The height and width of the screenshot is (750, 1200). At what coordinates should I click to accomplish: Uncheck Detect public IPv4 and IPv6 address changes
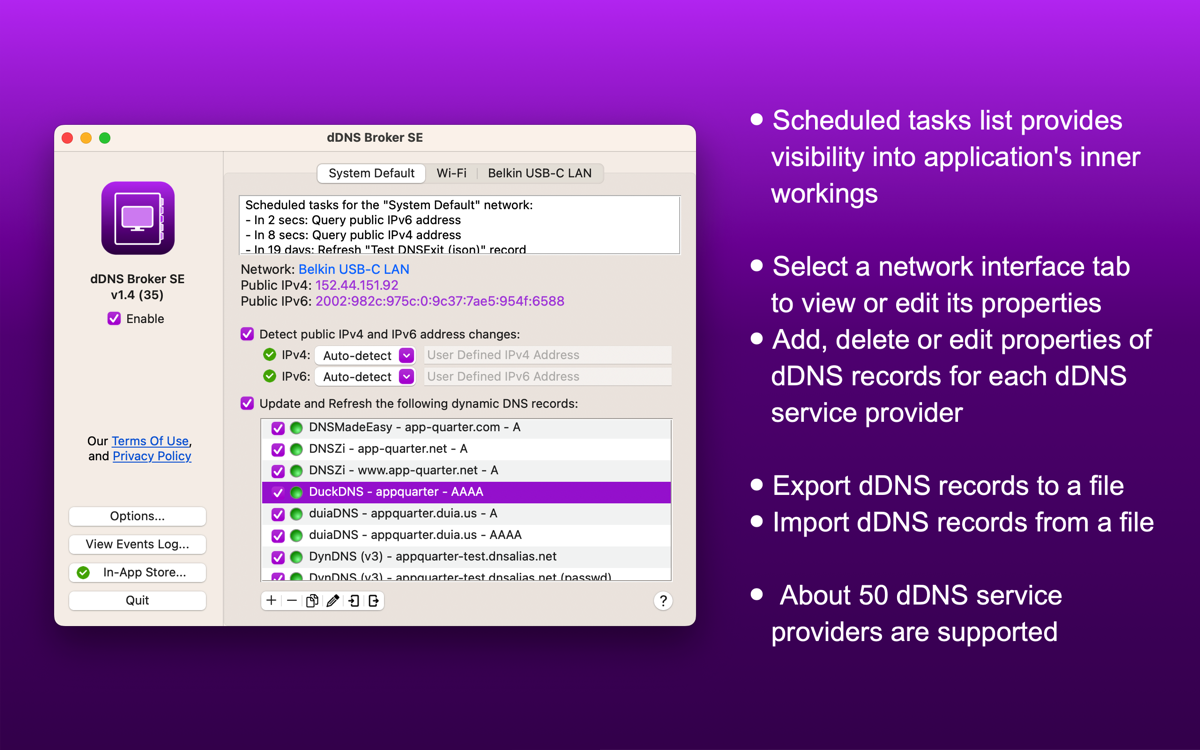tap(247, 334)
